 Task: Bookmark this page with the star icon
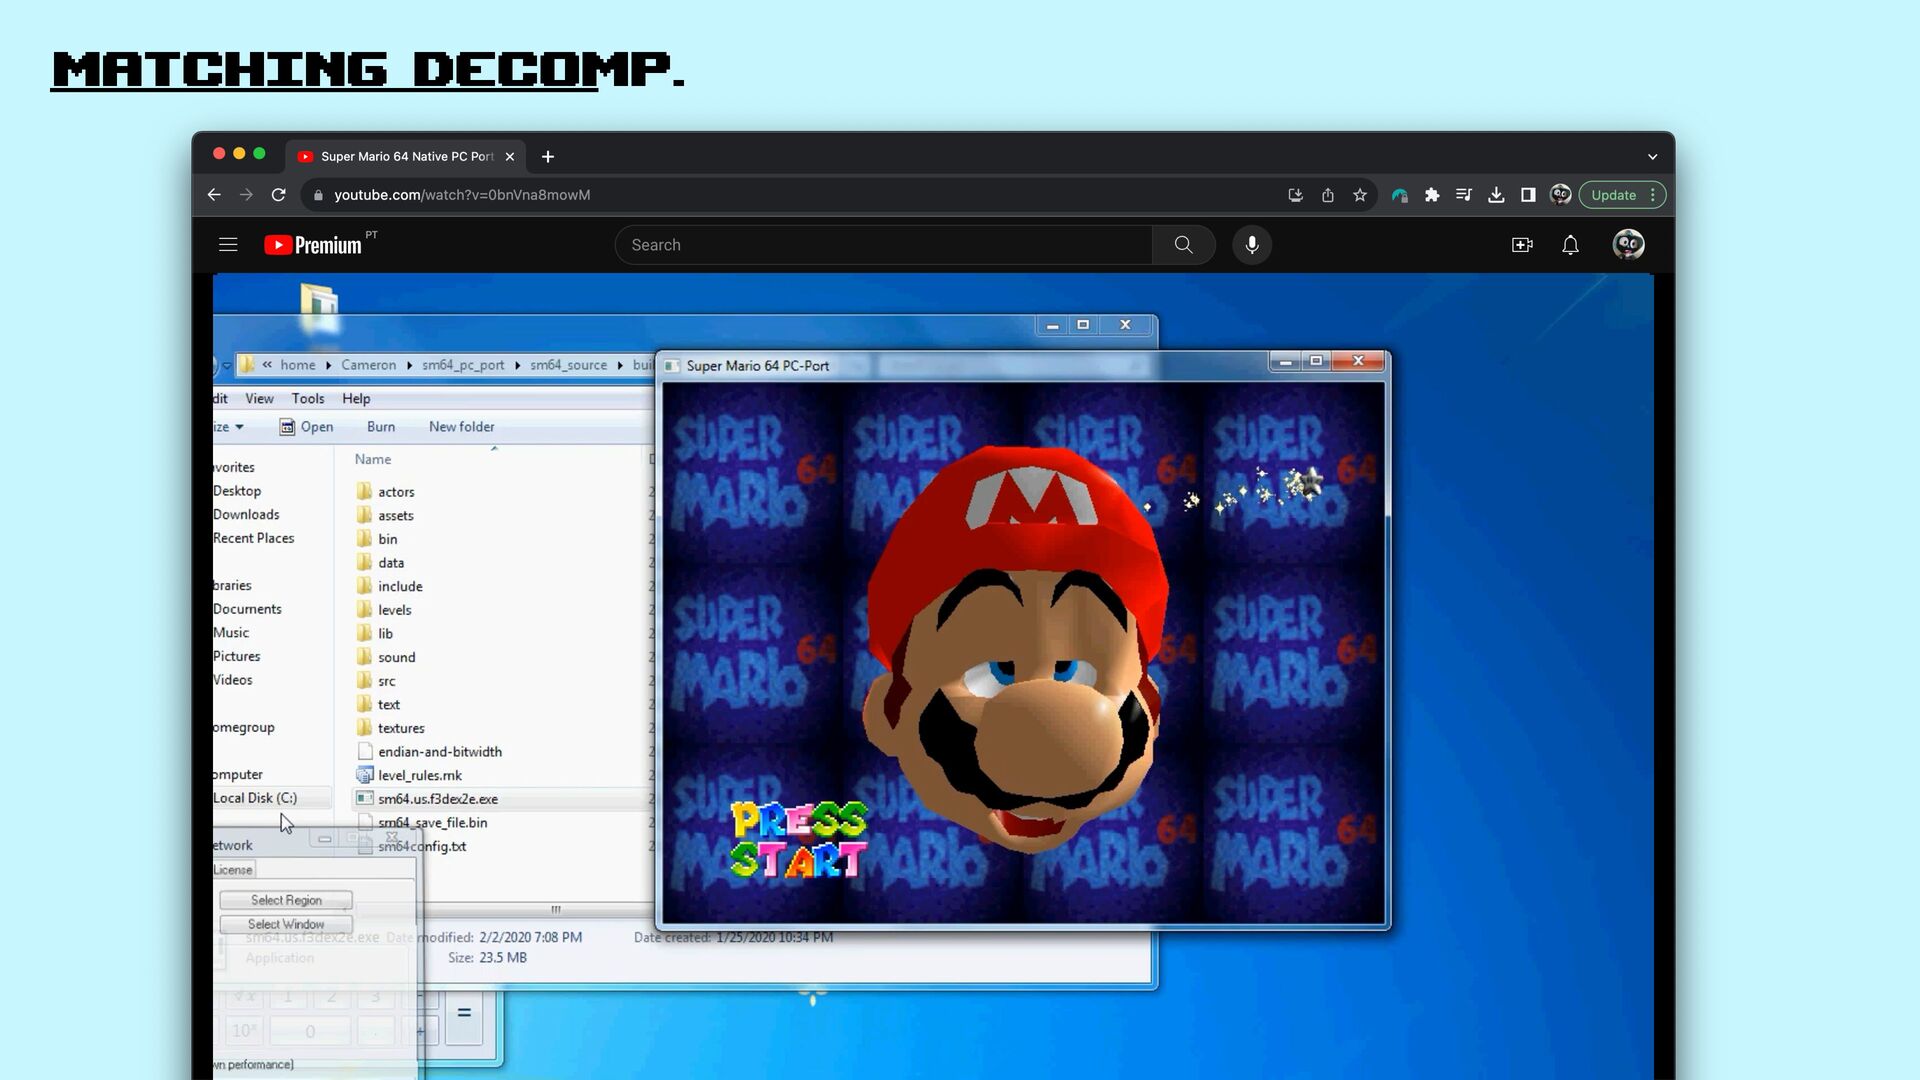pyautogui.click(x=1360, y=195)
